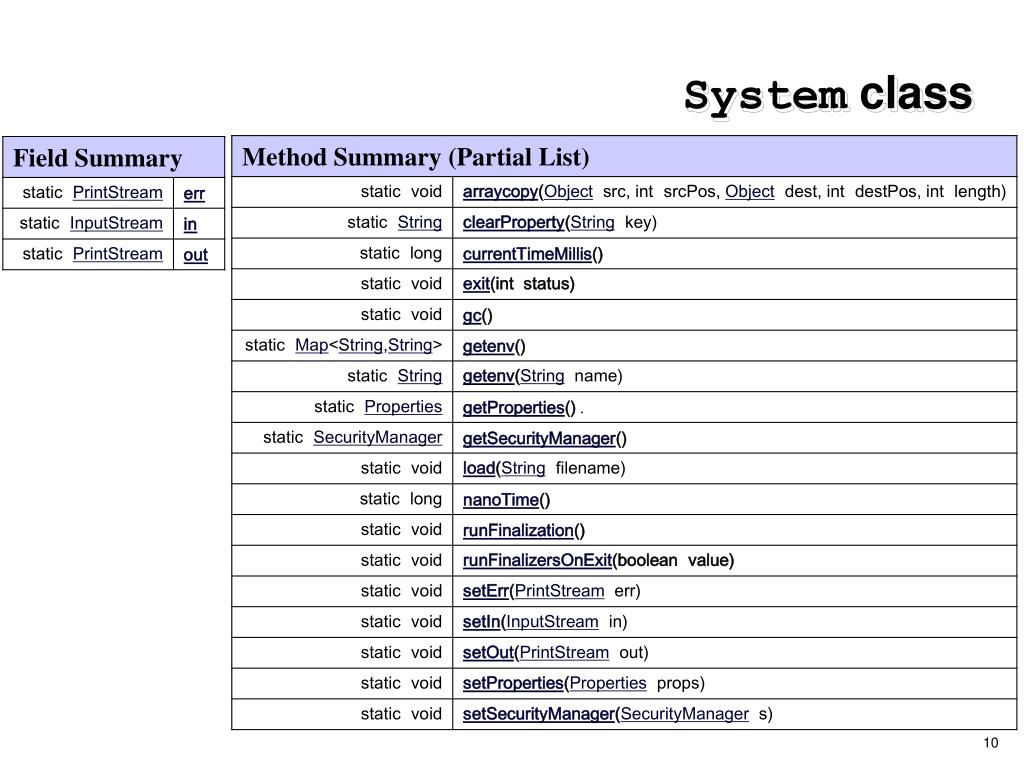The width and height of the screenshot is (1024, 768).
Task: Click SecurityManager return type link
Action: coord(377,438)
